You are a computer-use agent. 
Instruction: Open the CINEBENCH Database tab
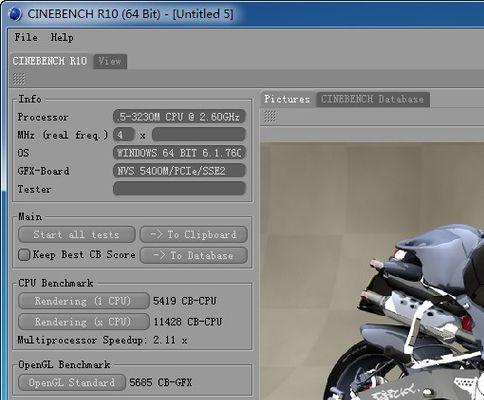[x=373, y=99]
